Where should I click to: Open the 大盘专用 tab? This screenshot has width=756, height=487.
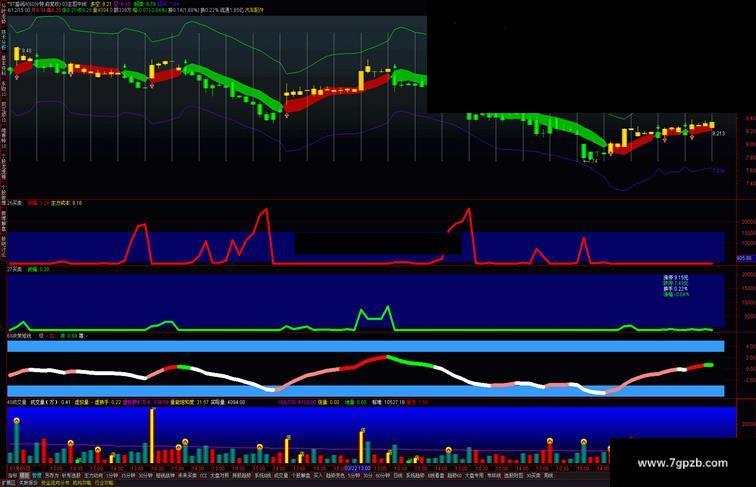(x=474, y=476)
